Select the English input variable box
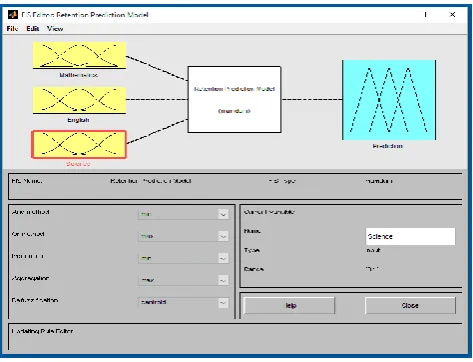Screen dimensions: 473x362 click(x=79, y=100)
